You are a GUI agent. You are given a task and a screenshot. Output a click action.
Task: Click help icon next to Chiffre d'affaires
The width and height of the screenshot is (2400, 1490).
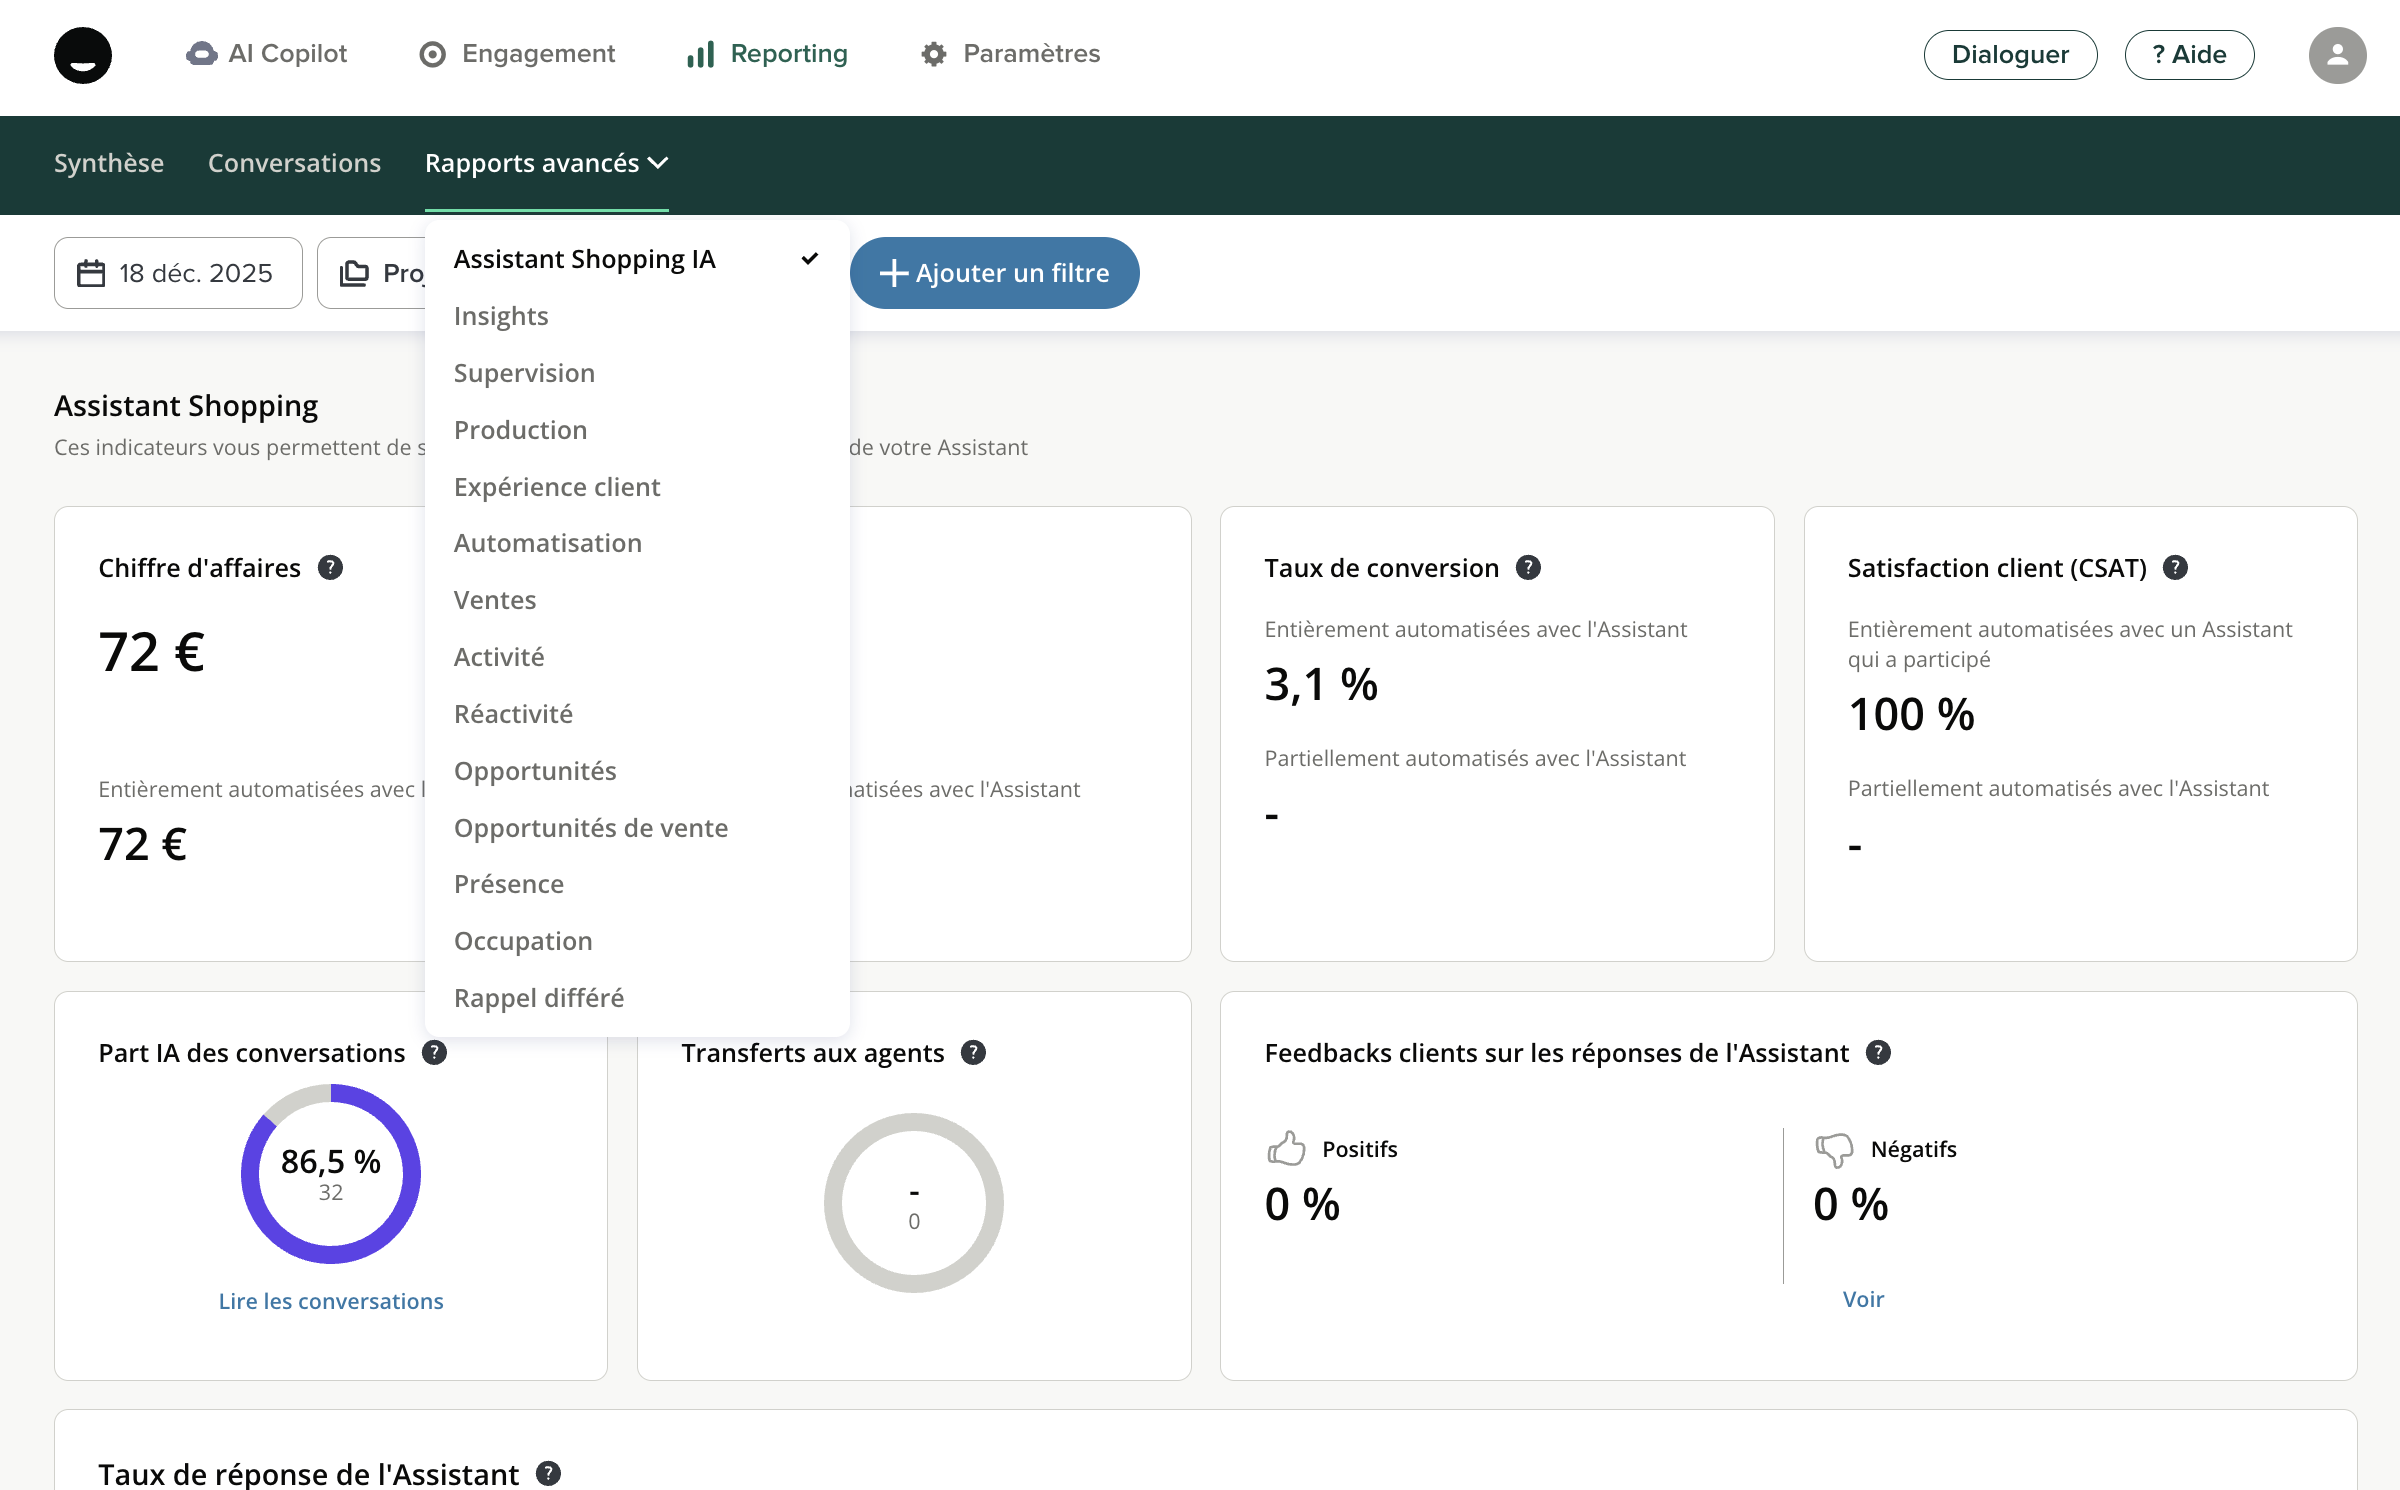tap(330, 568)
